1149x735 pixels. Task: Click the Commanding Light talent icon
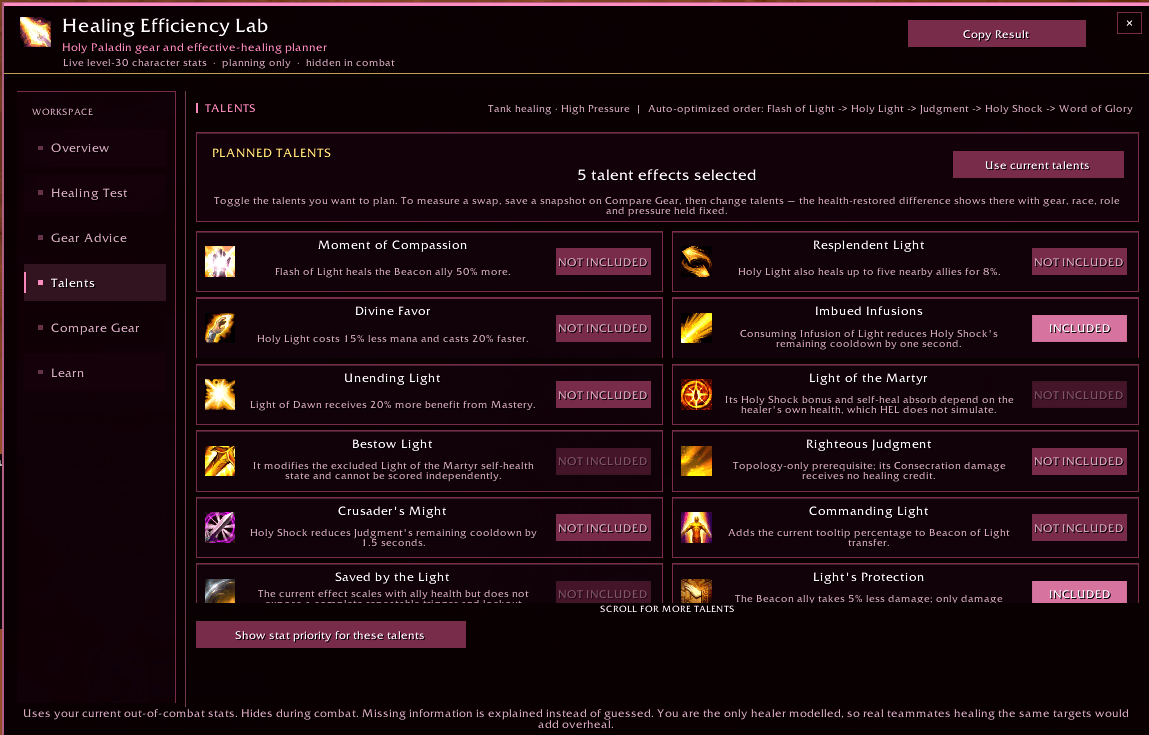coord(696,528)
